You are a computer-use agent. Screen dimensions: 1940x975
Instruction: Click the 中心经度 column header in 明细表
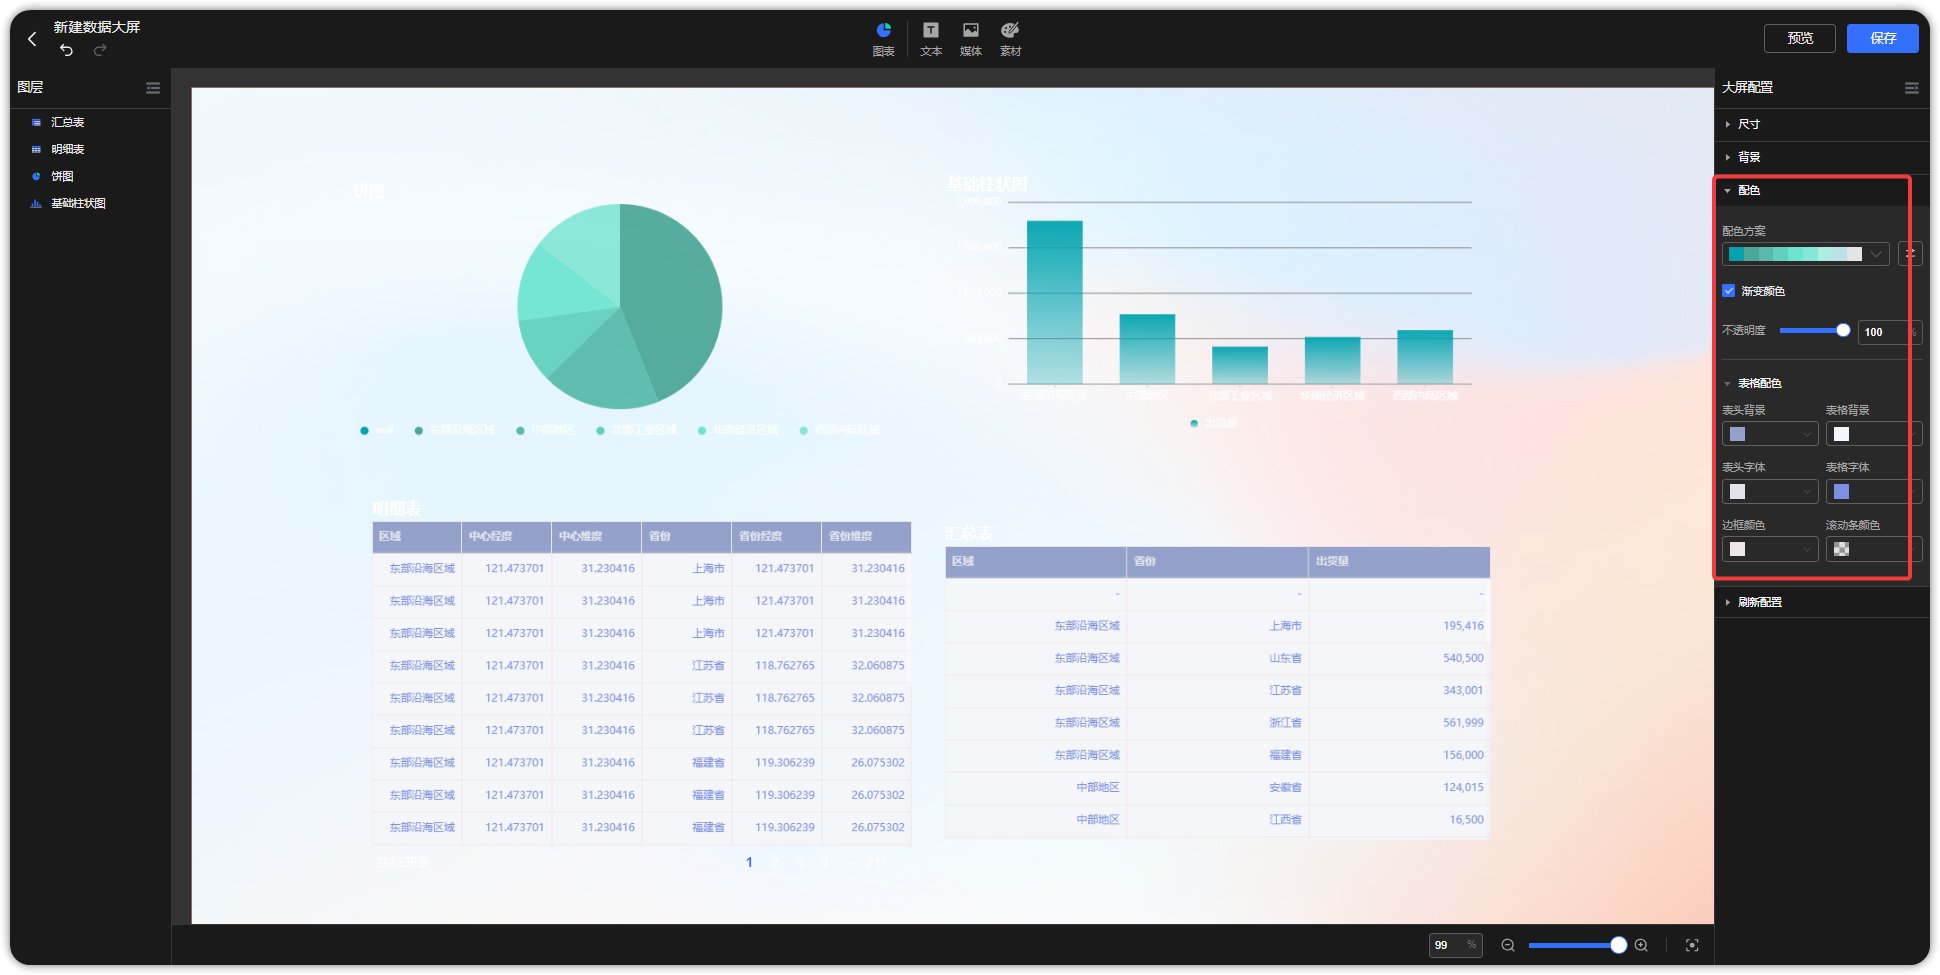tap(507, 537)
